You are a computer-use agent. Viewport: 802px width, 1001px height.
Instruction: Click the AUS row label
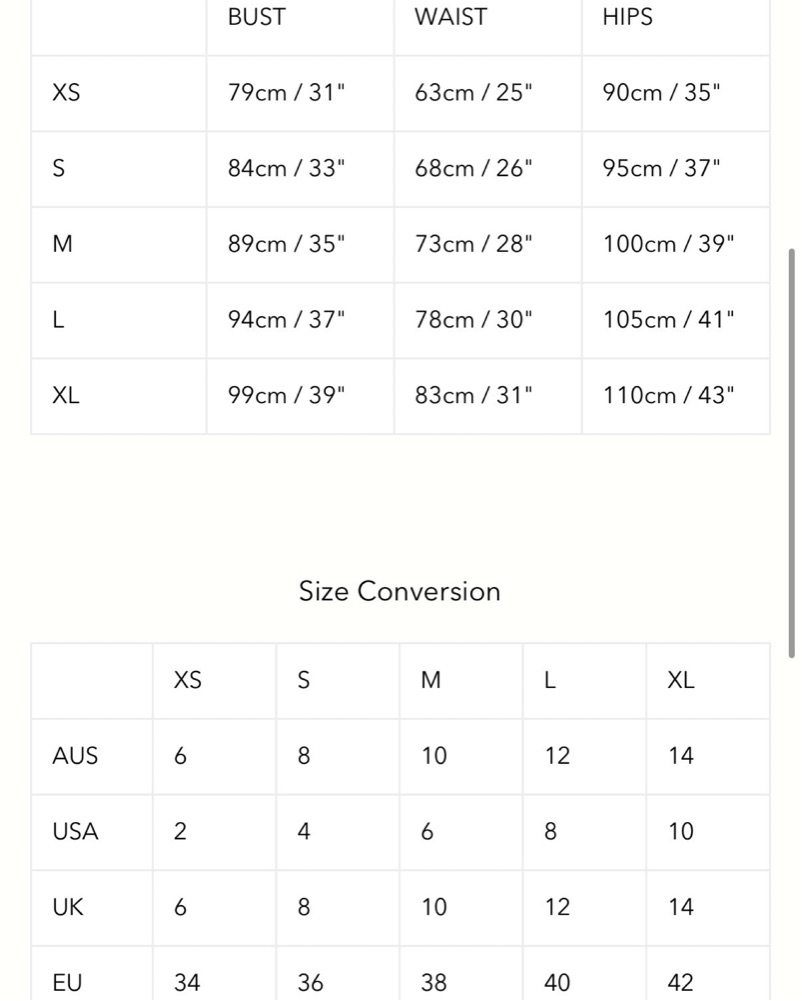[75, 756]
